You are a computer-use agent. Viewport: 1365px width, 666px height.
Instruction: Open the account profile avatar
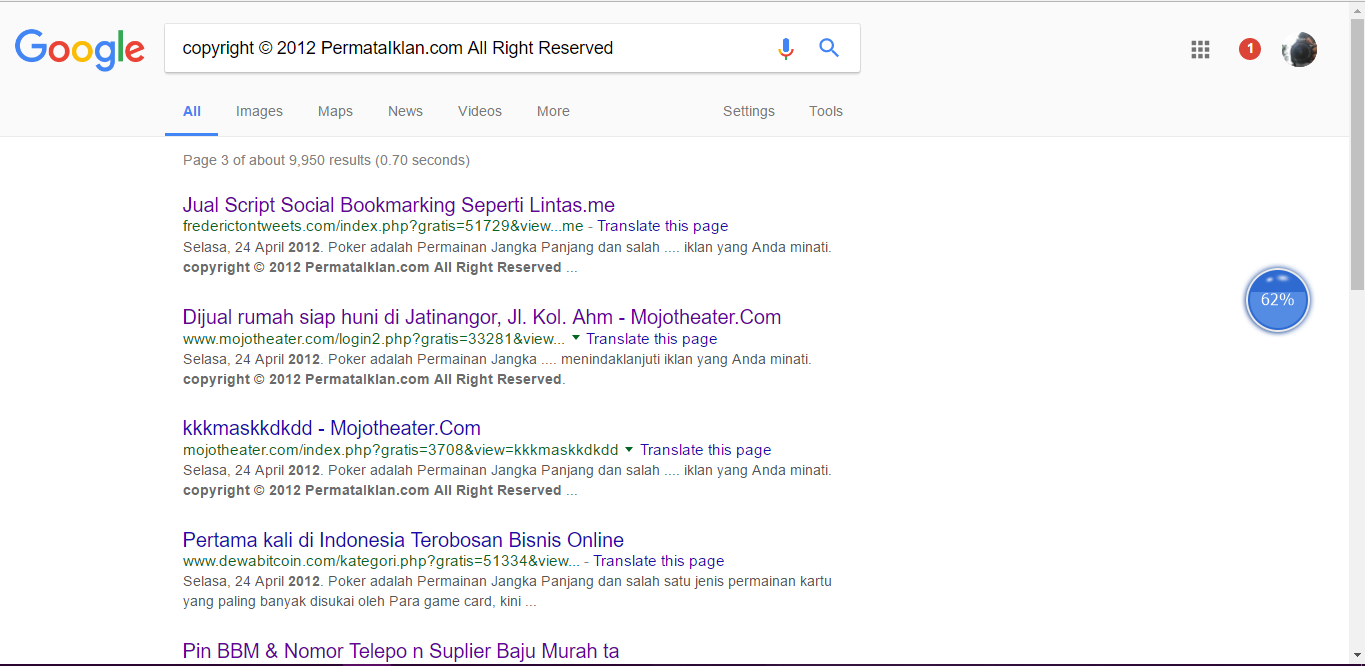click(x=1299, y=49)
